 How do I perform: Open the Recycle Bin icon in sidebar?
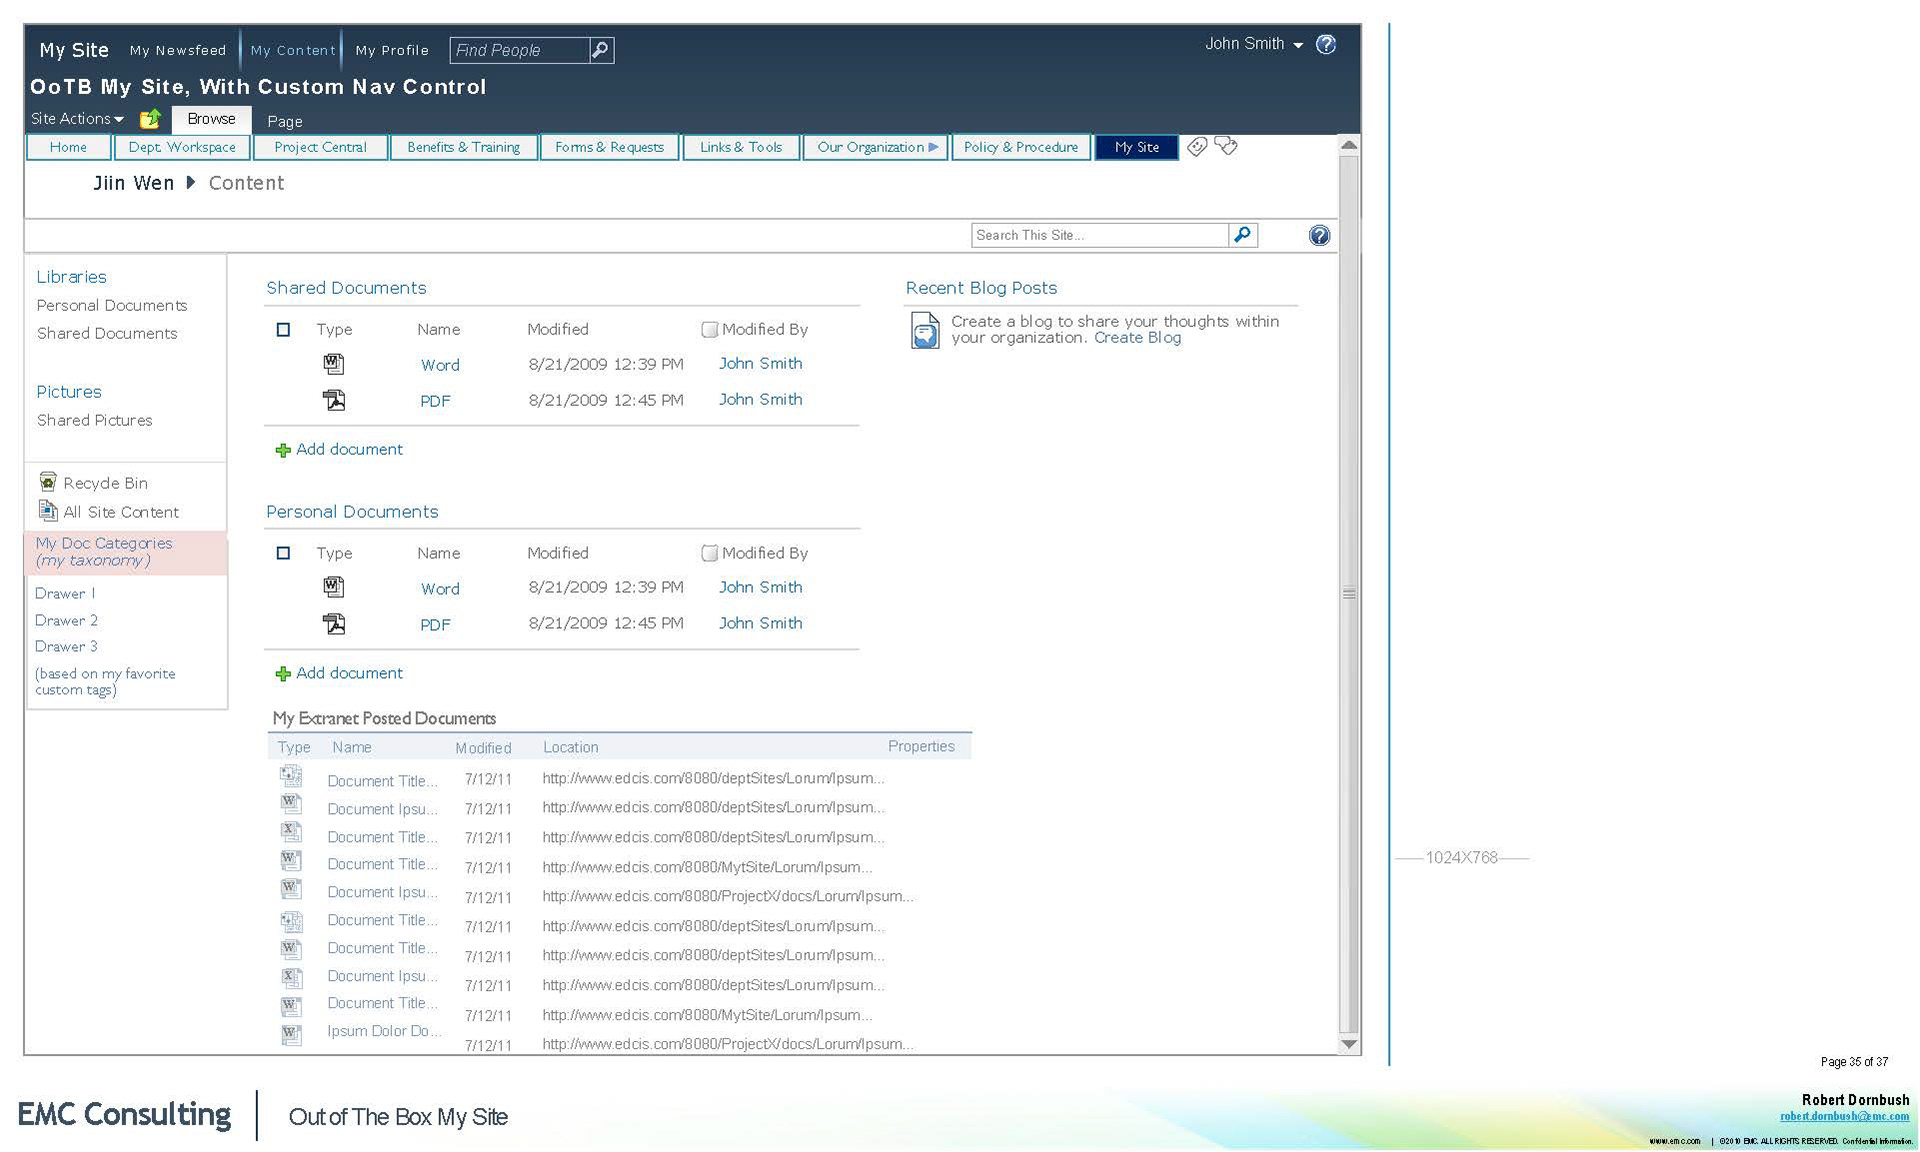(48, 482)
